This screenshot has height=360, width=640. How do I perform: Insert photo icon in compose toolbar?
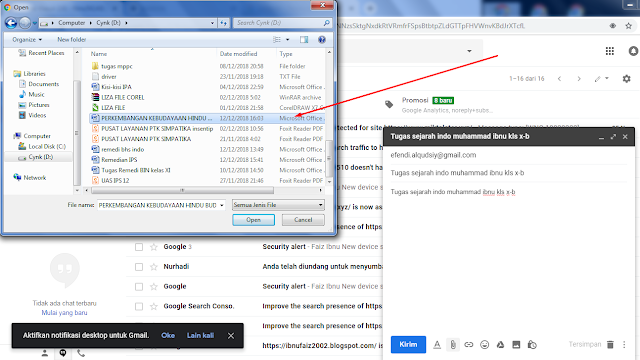(x=516, y=345)
